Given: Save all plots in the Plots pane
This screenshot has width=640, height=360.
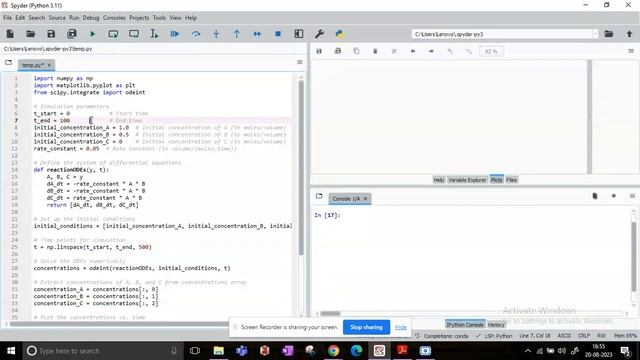Looking at the screenshot, I should point(338,51).
